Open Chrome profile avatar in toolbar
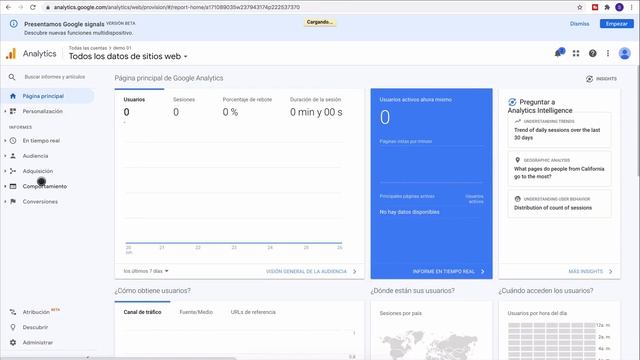This screenshot has width=640, height=360. tap(619, 7)
